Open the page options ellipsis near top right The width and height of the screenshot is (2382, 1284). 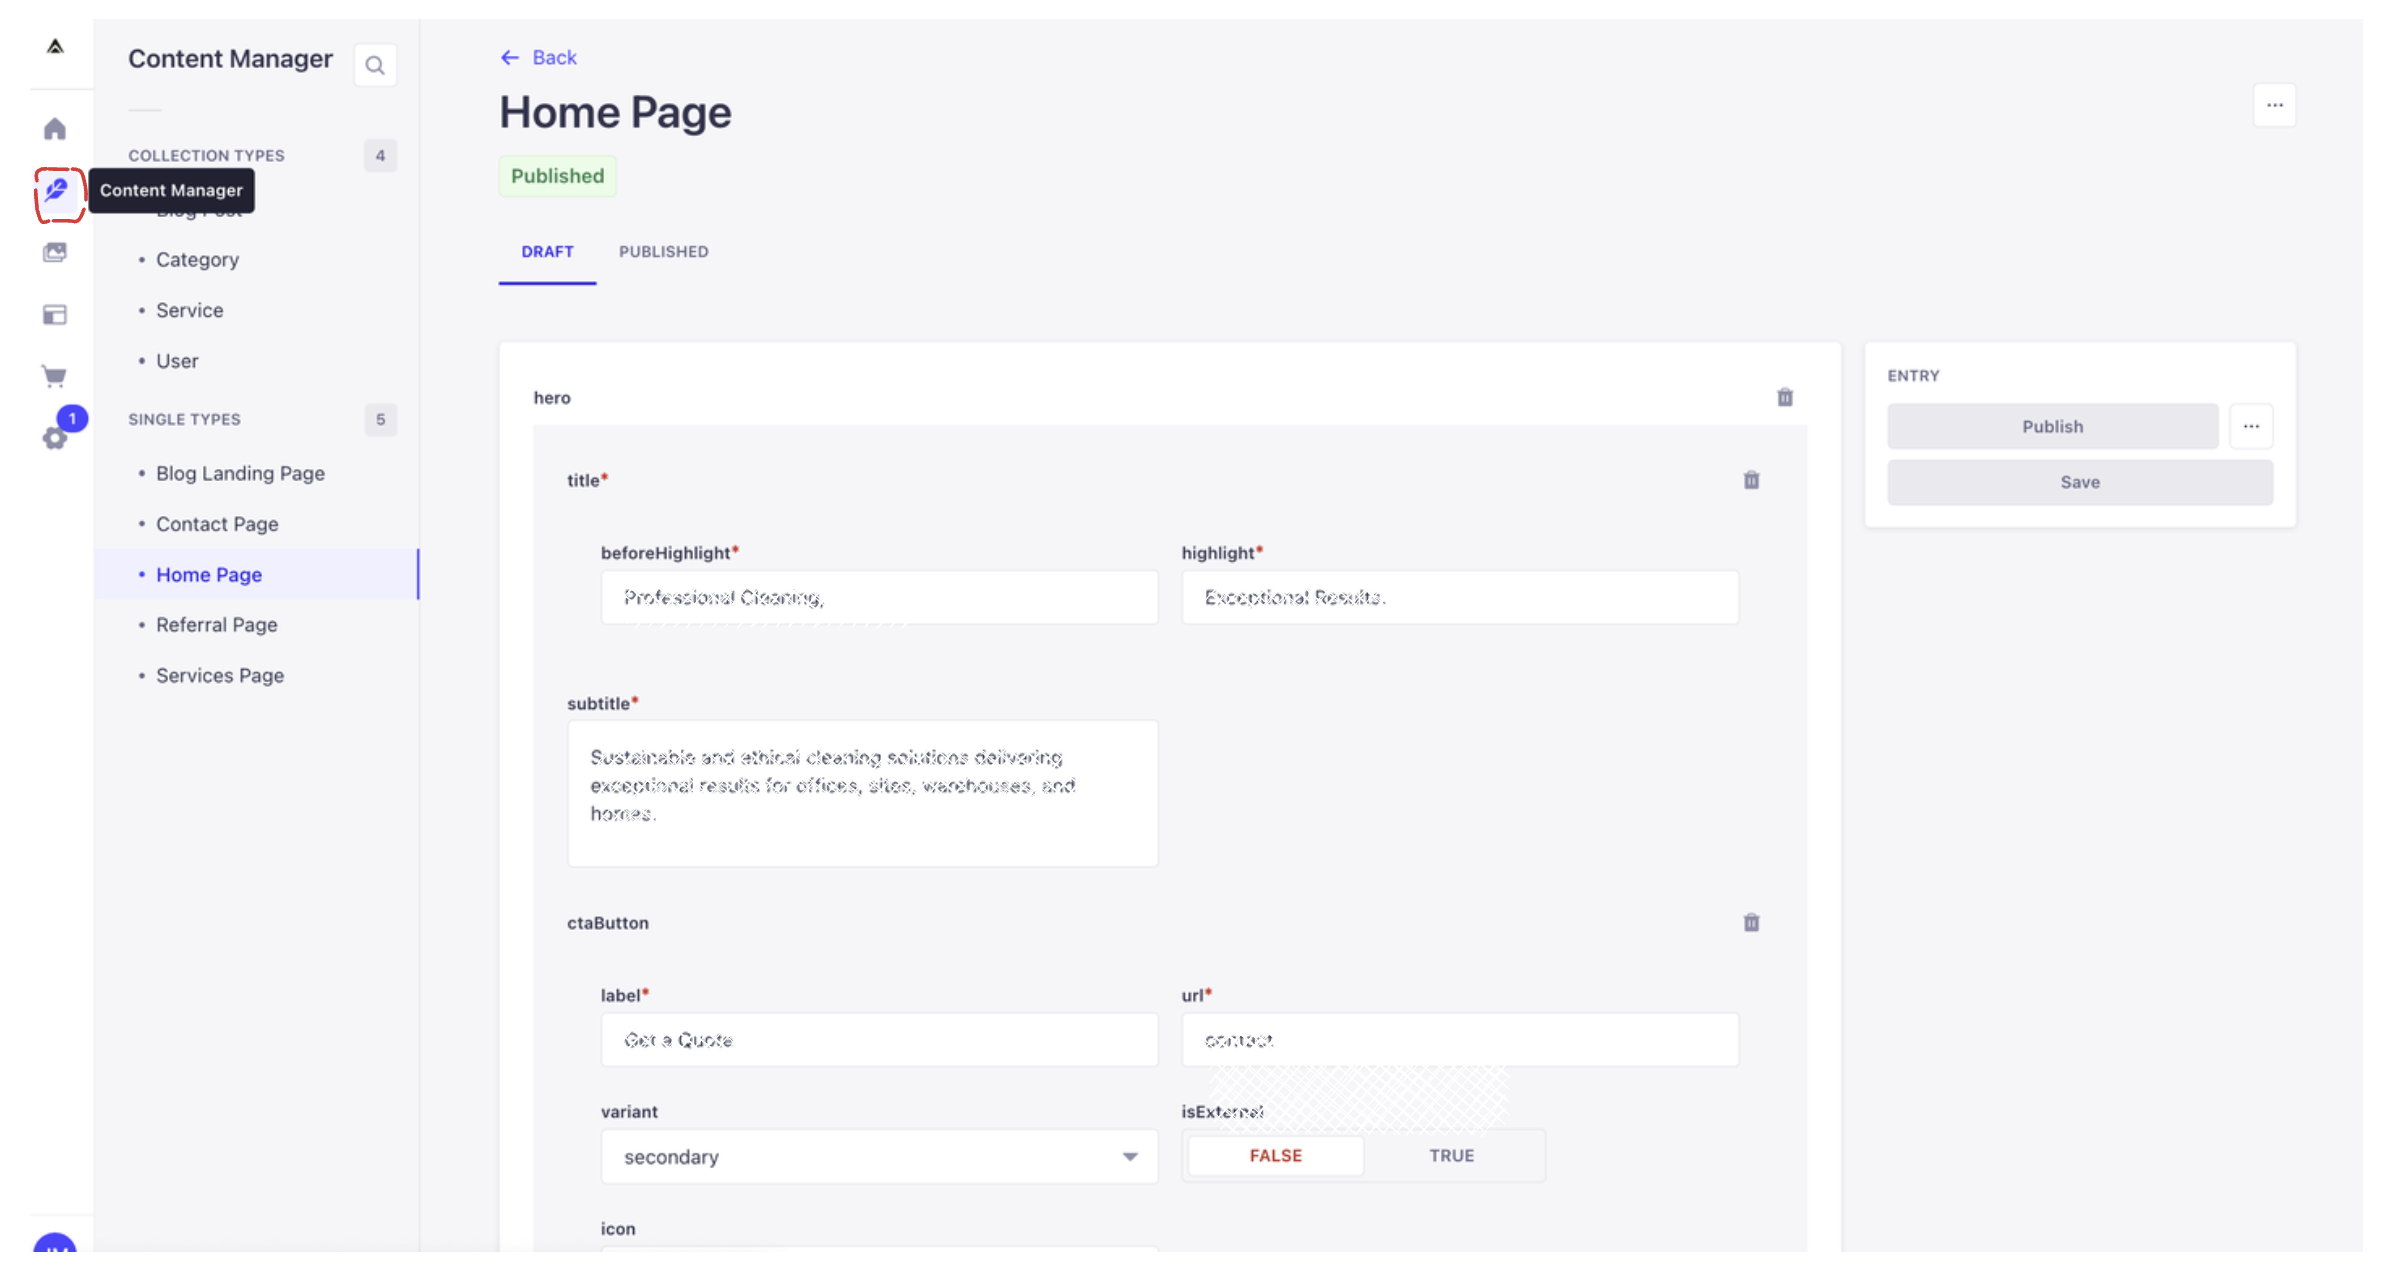pos(2274,105)
